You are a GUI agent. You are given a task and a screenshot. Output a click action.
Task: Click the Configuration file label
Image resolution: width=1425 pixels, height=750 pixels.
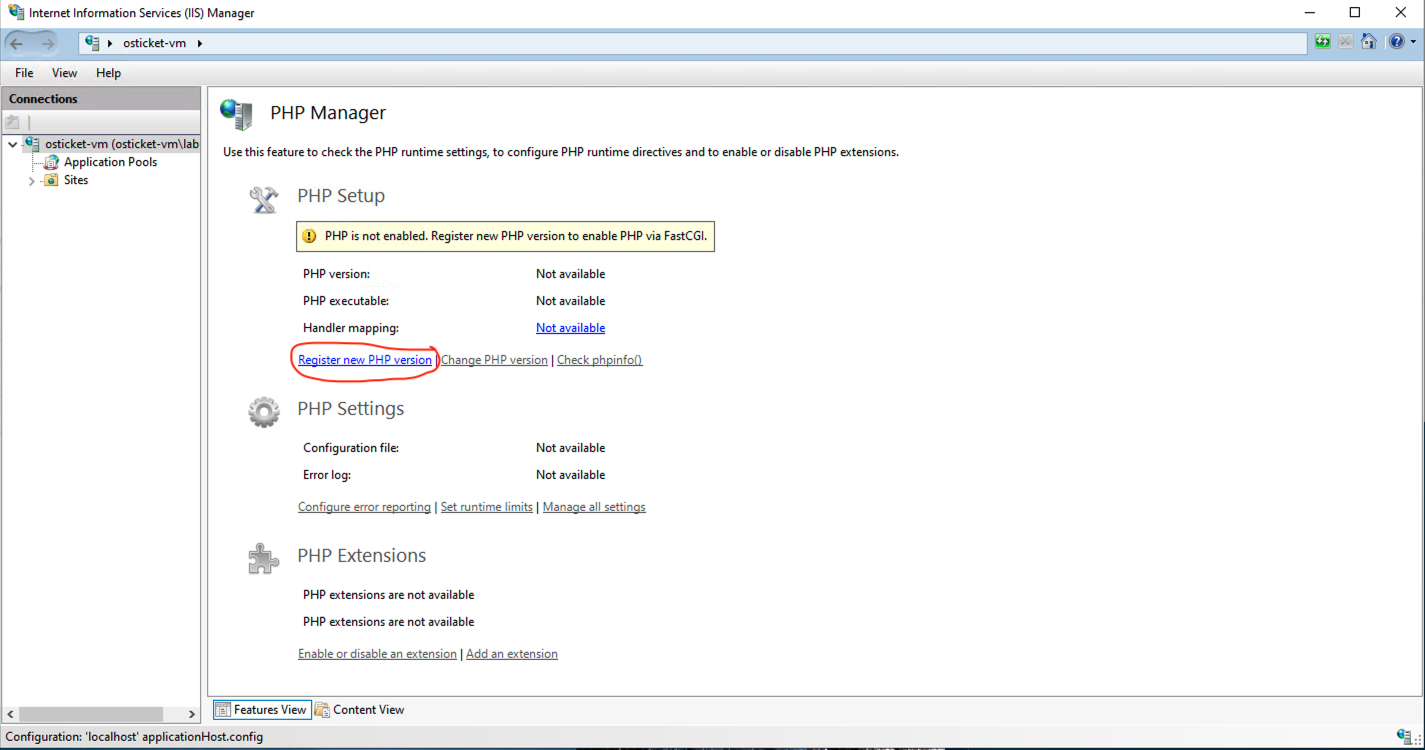point(351,448)
